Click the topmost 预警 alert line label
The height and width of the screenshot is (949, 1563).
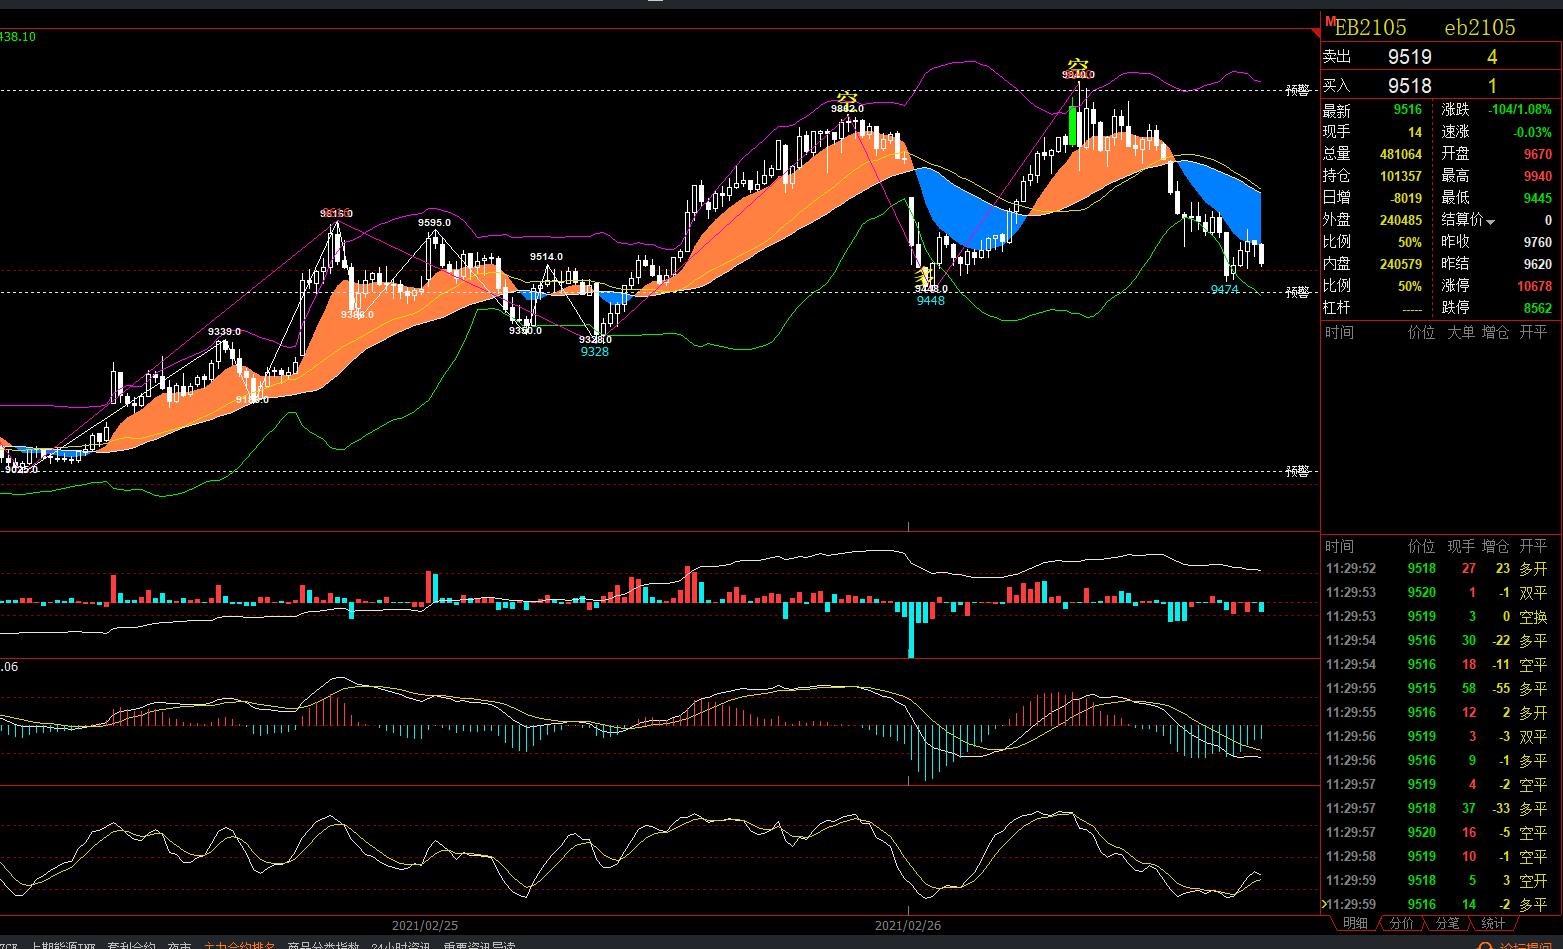1297,90
